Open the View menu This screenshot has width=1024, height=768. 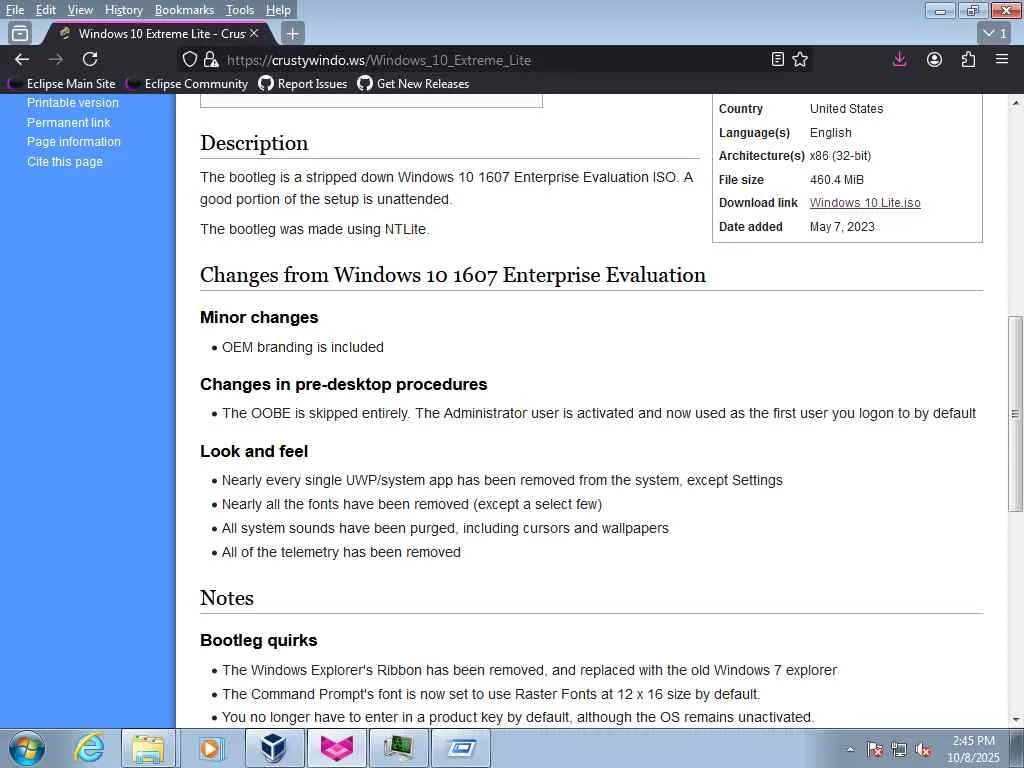[x=80, y=10]
